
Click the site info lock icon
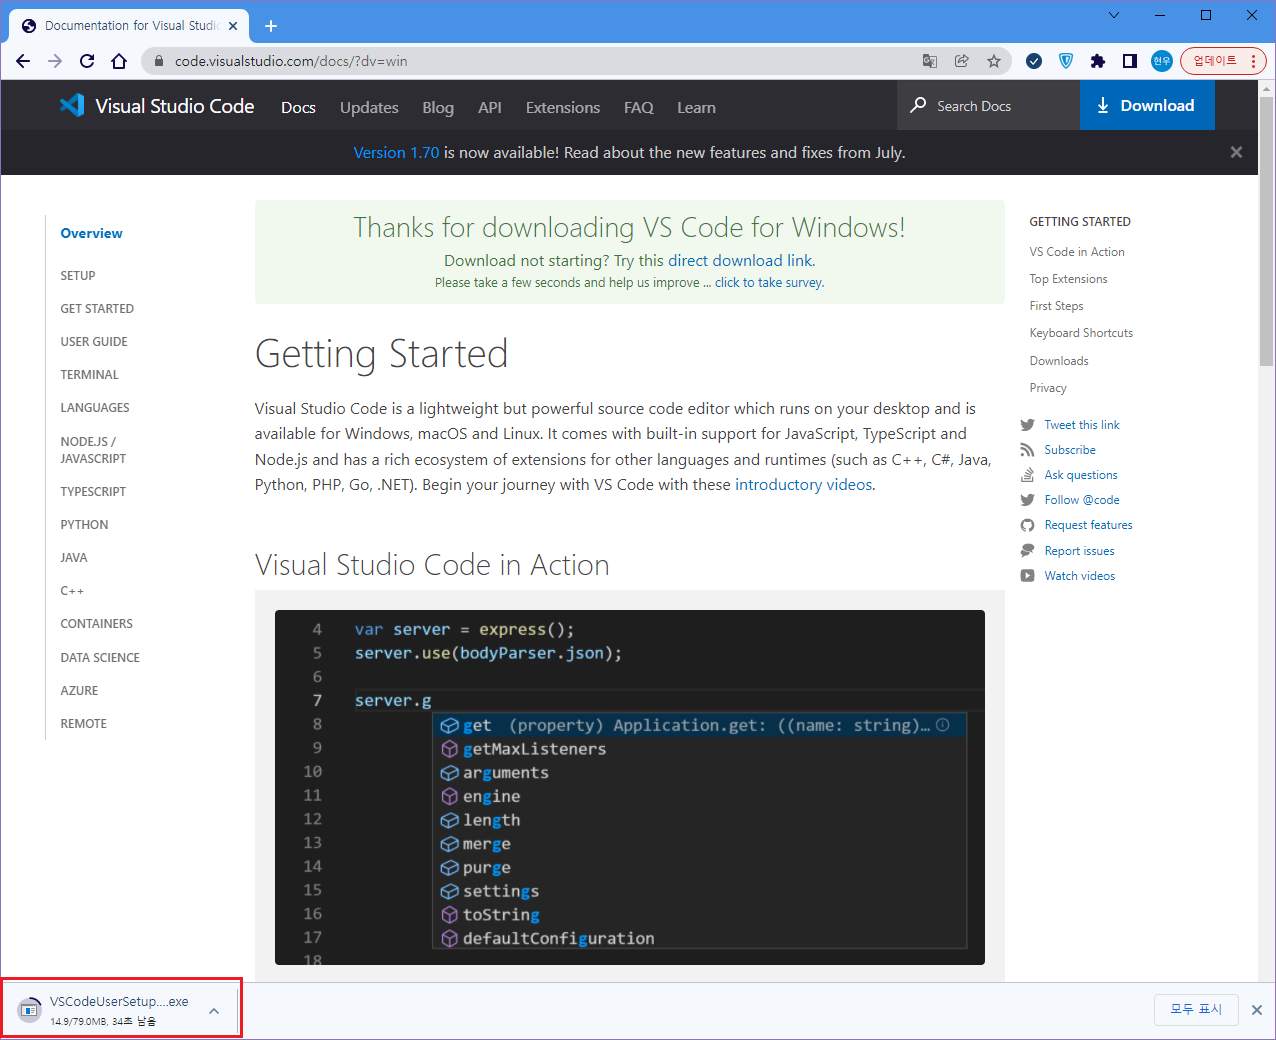tap(158, 61)
